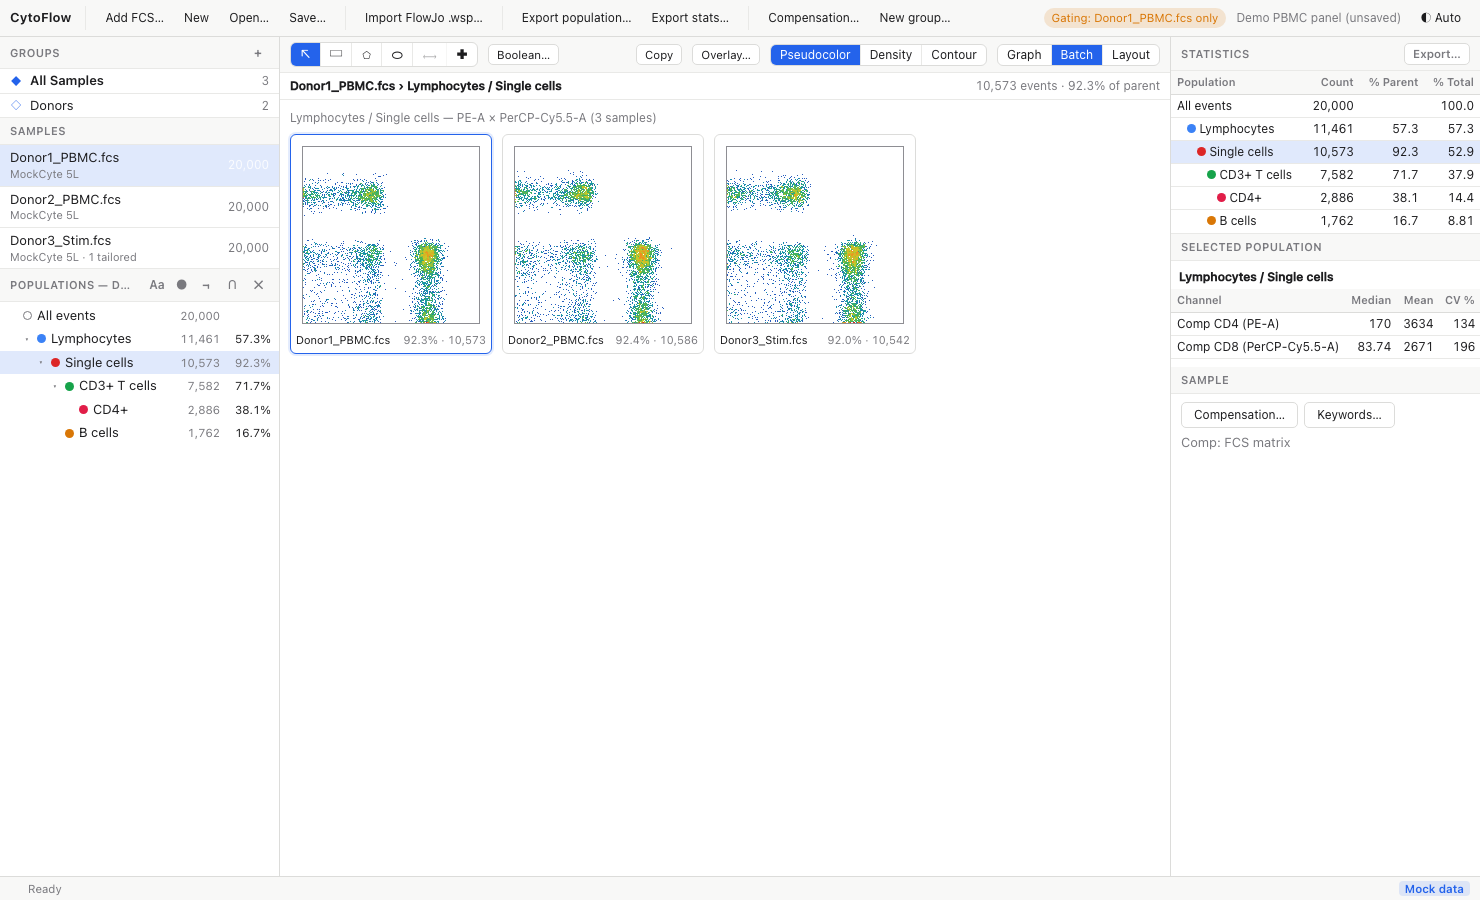The height and width of the screenshot is (900, 1480).
Task: Switch plot type to Pseudocolor
Action: tap(815, 55)
